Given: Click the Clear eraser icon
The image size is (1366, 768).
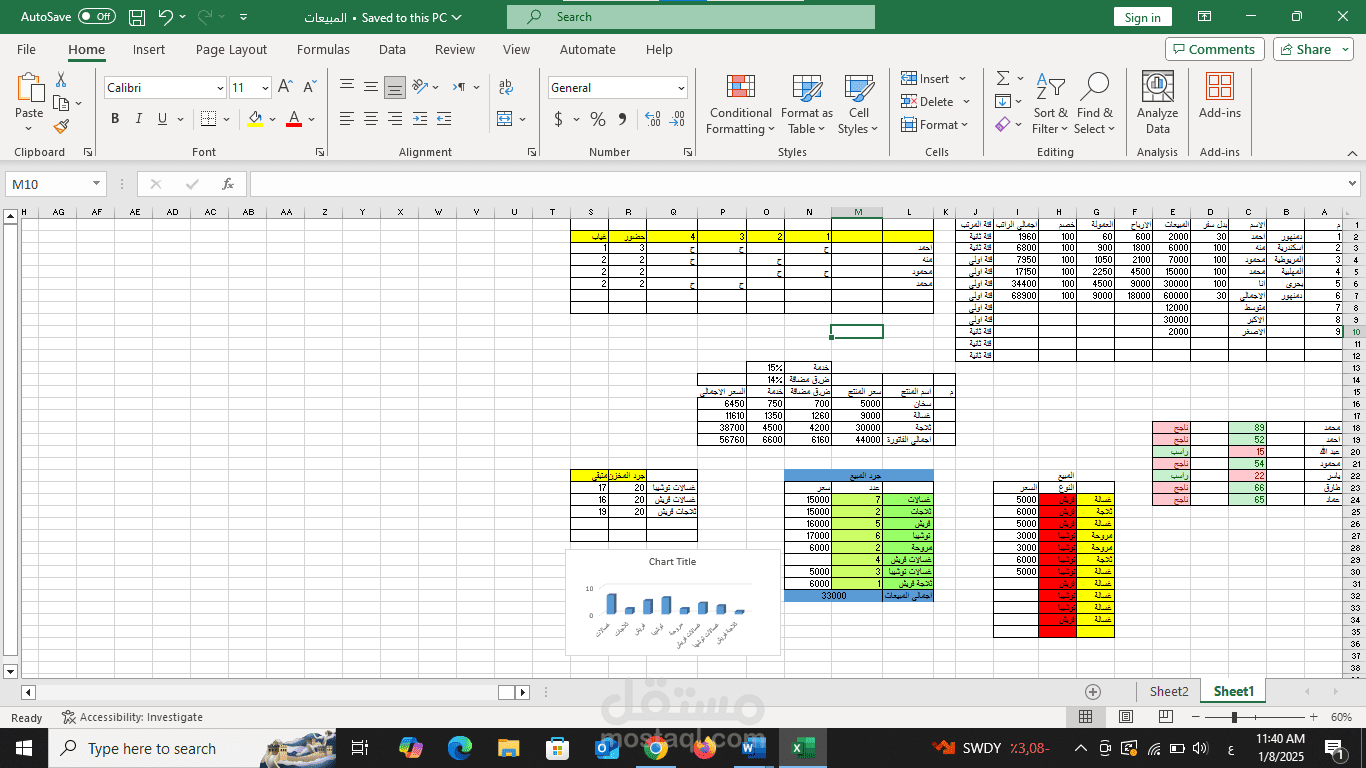Looking at the screenshot, I should point(1002,125).
